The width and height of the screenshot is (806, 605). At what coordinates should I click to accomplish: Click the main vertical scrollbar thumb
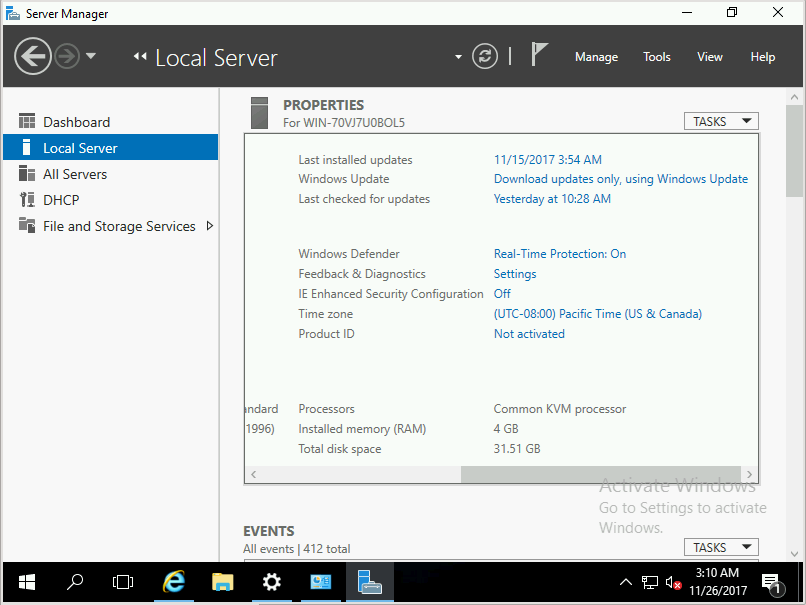tap(794, 151)
